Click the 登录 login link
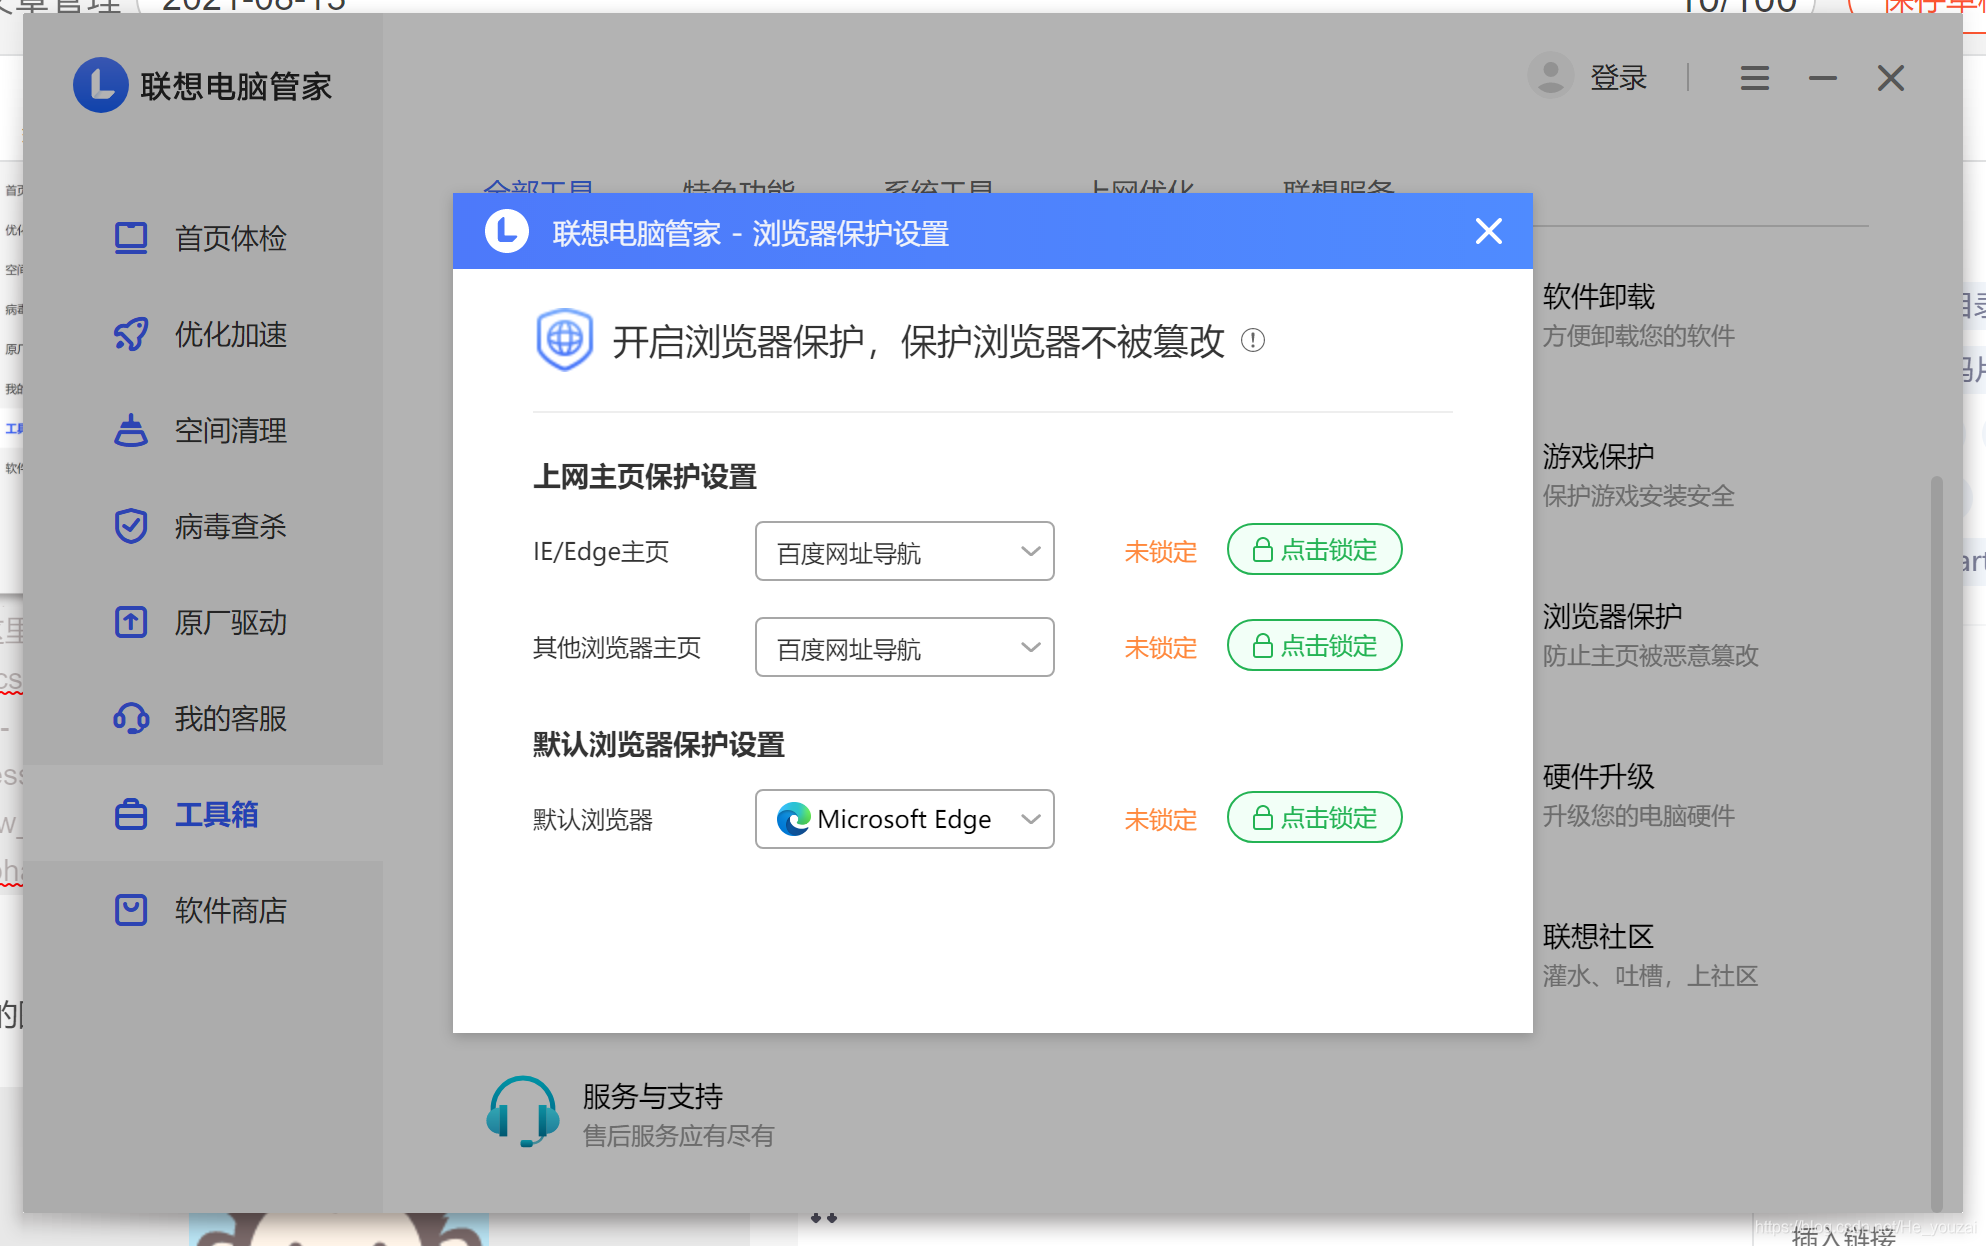Viewport: 1986px width, 1246px height. [x=1618, y=77]
